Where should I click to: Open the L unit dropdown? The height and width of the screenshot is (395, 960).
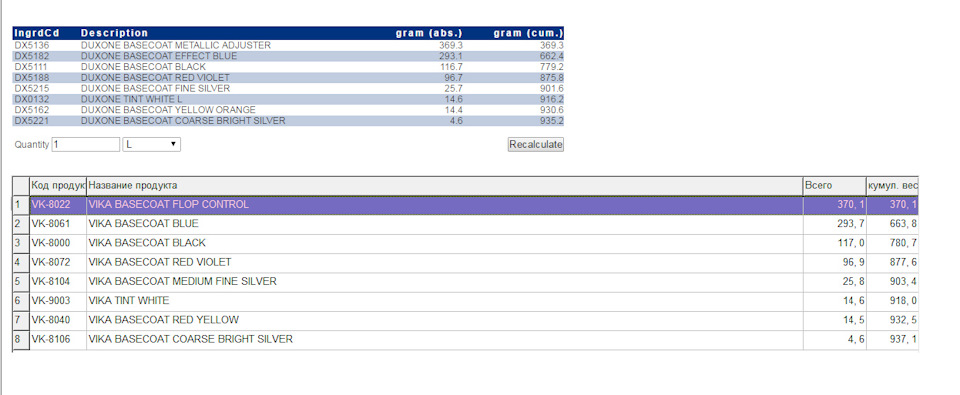152,145
